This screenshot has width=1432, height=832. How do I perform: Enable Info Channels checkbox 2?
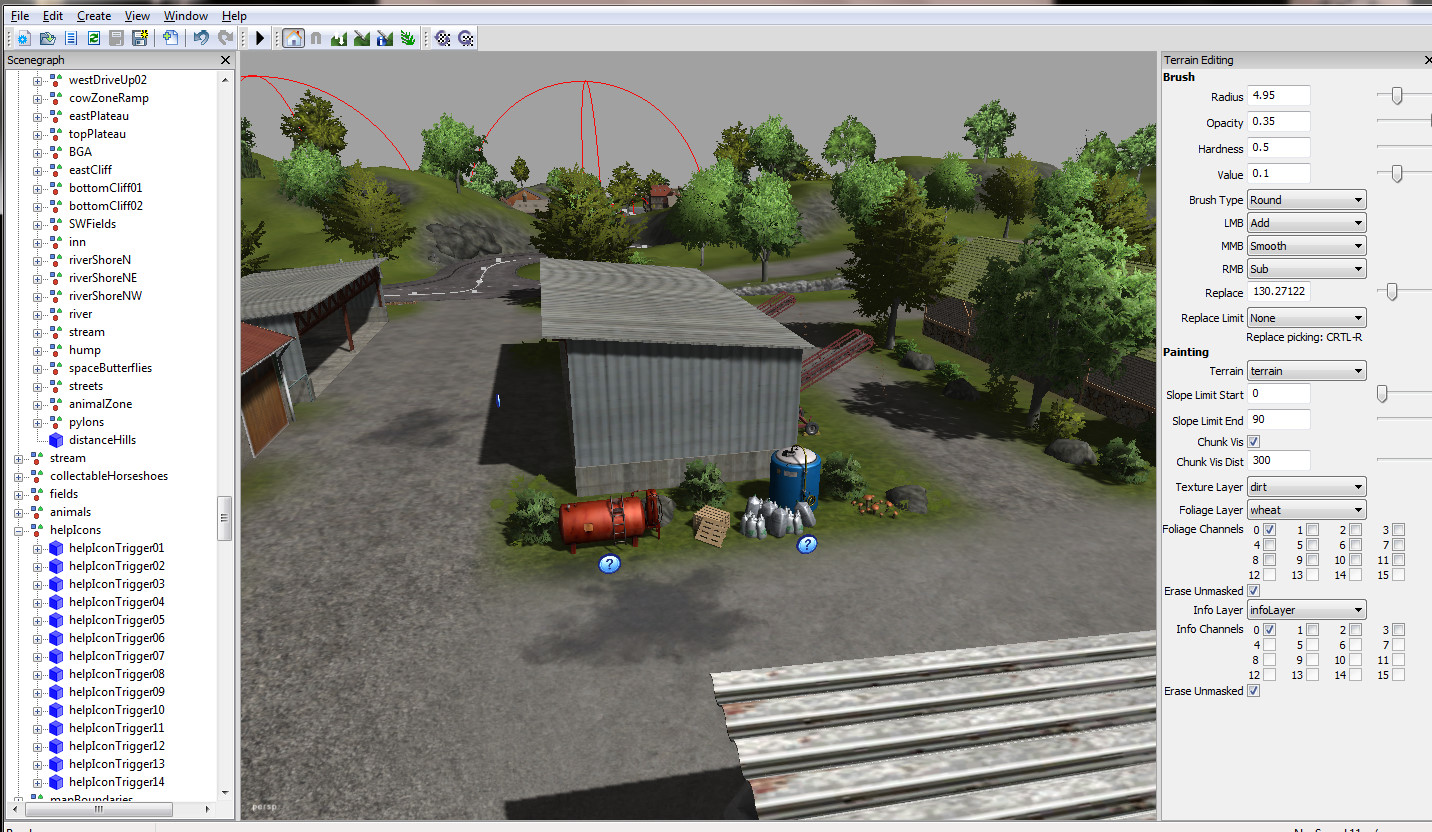pos(1355,630)
